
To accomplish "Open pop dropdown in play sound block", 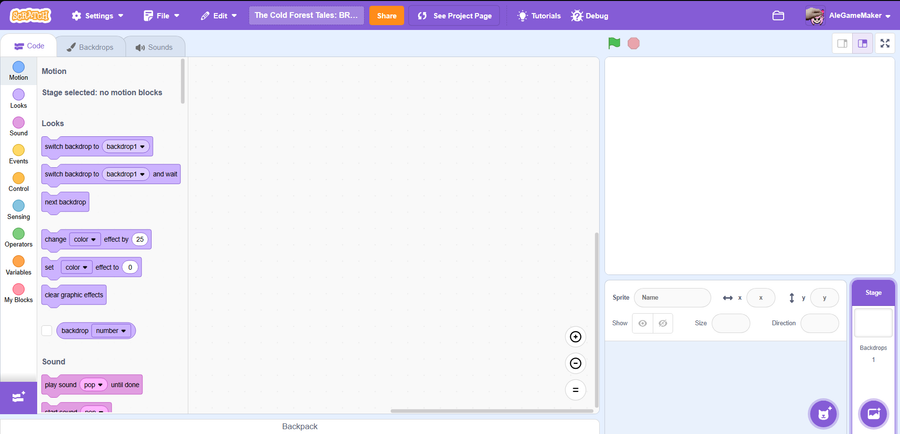I will tap(94, 385).
